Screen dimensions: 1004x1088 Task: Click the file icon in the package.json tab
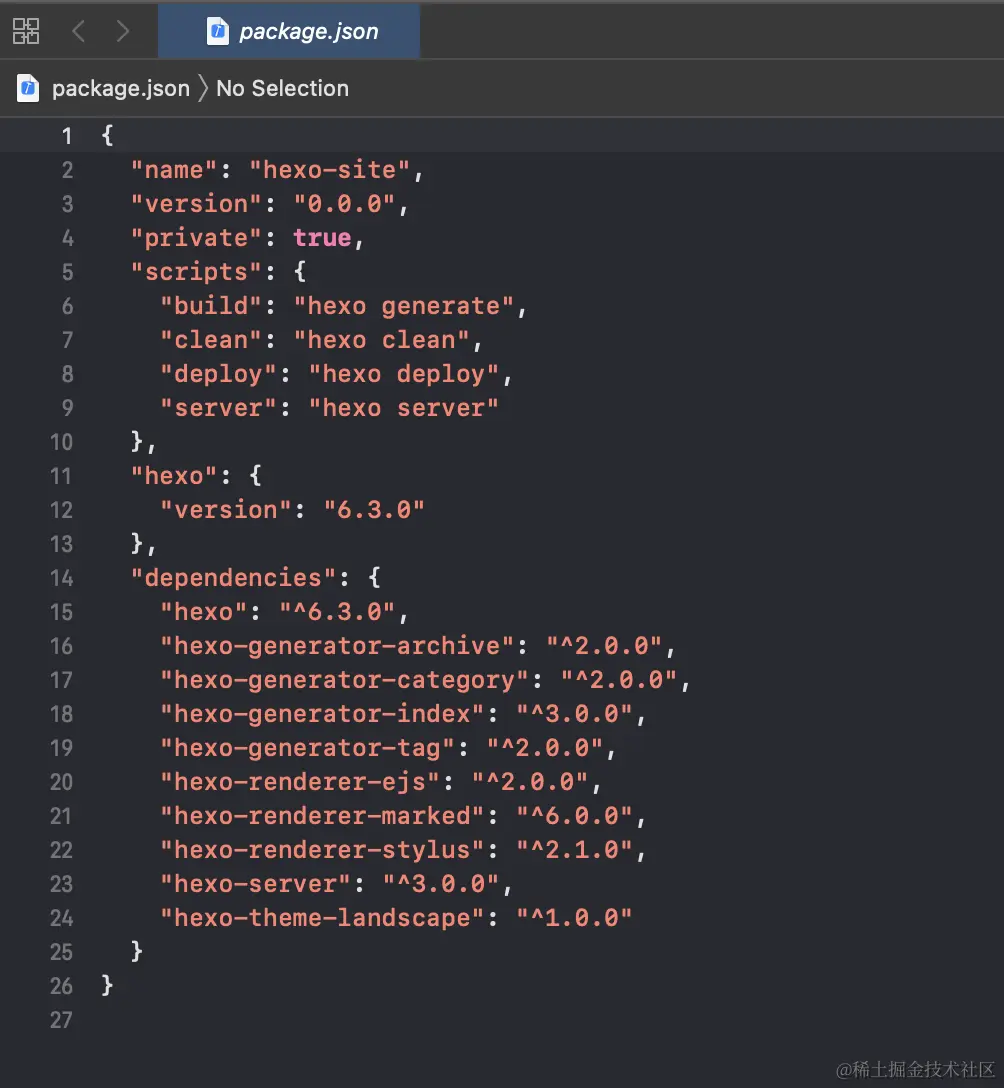pyautogui.click(x=217, y=31)
